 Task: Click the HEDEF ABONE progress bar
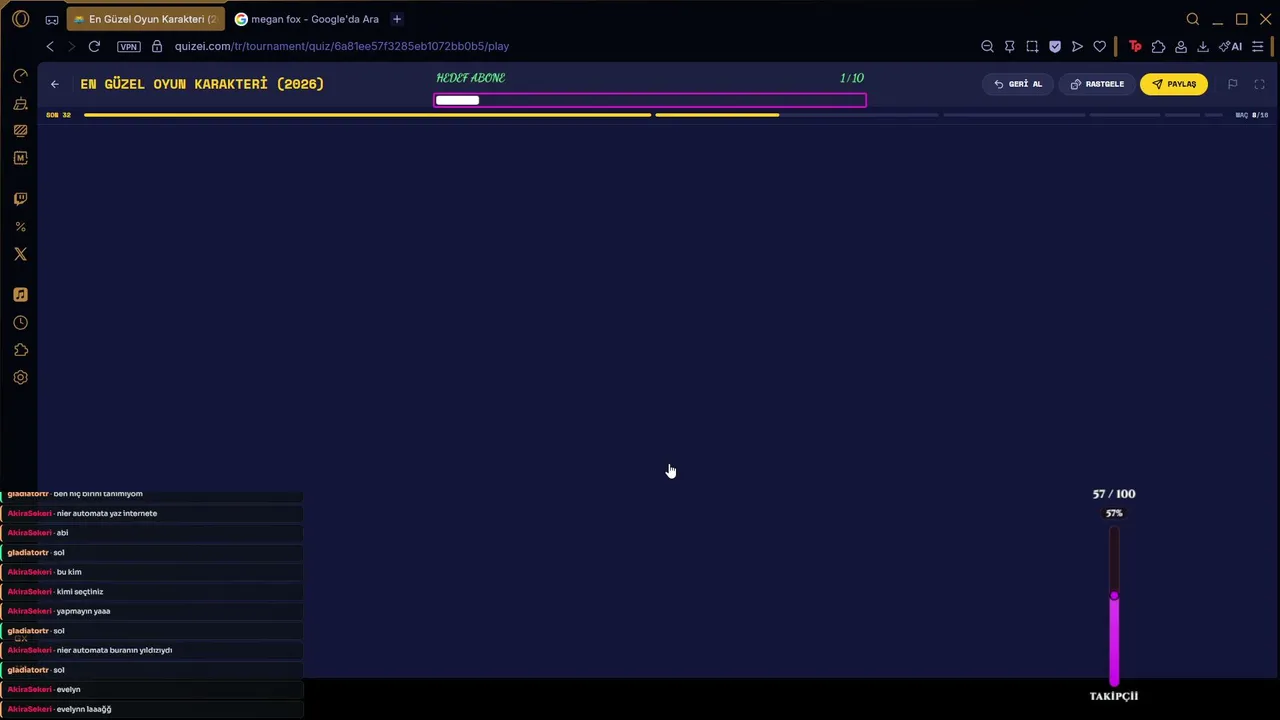650,100
